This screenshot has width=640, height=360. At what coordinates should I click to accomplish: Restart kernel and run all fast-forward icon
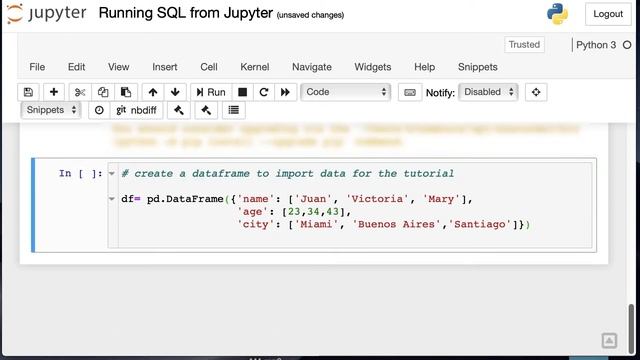pos(285,92)
